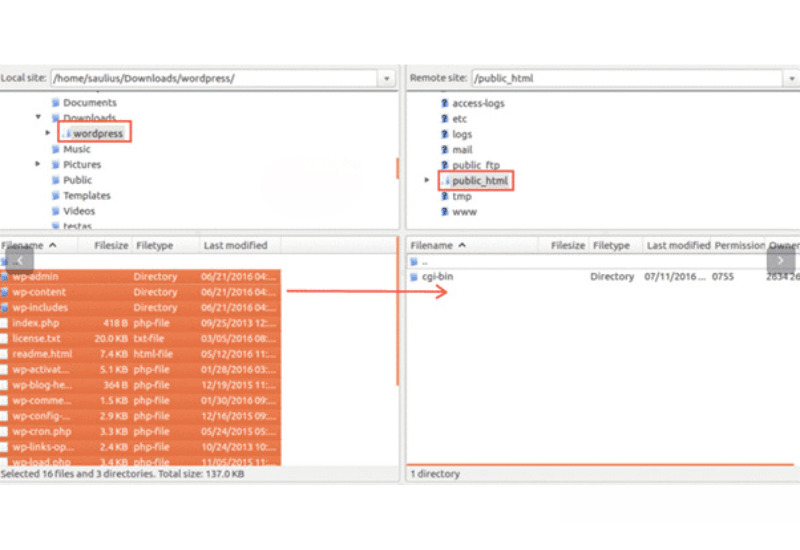This screenshot has width=800, height=550.
Task: Expand the wordpress folder tree node
Action: coord(47,133)
